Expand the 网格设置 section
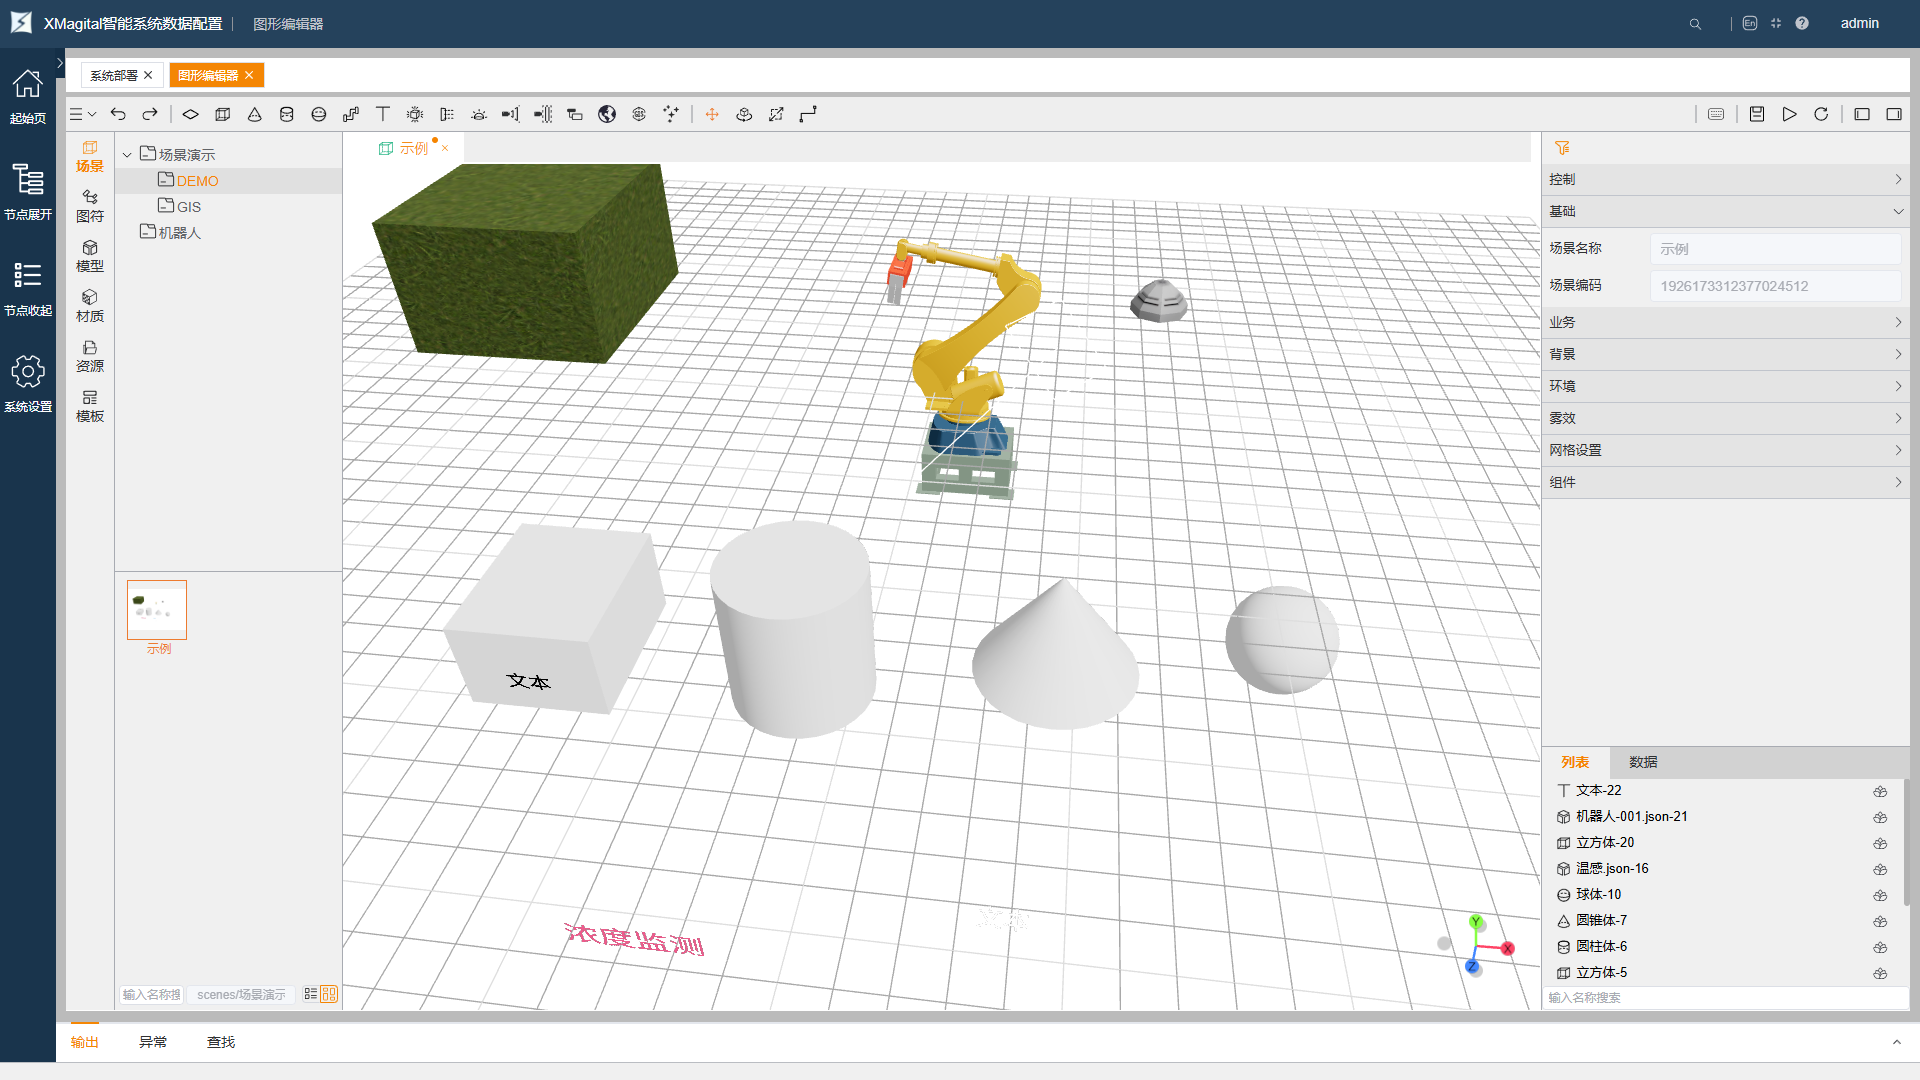 pyautogui.click(x=1725, y=451)
